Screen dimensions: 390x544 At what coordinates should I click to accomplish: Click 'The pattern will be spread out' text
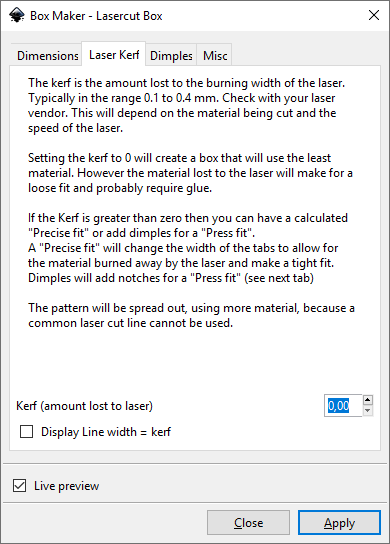click(191, 315)
